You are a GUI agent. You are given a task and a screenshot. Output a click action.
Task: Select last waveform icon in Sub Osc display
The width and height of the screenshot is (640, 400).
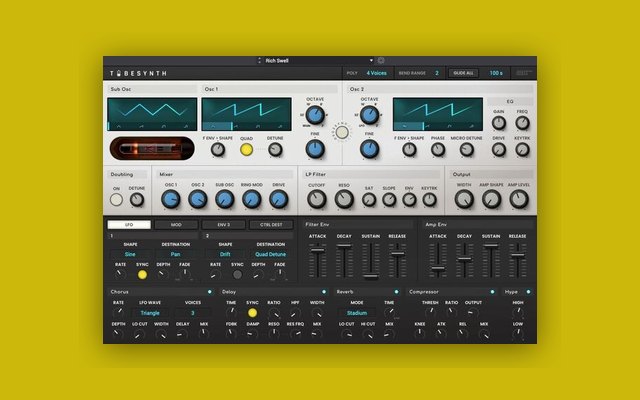186,127
